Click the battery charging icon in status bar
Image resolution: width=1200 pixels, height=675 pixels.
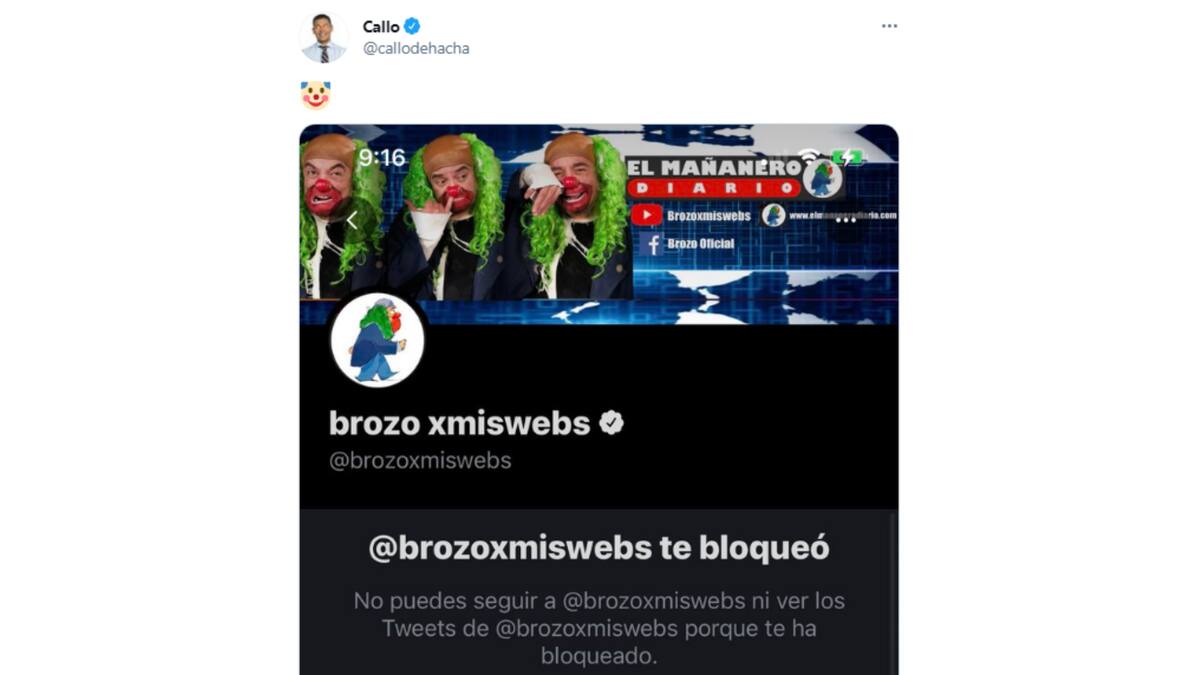pos(850,158)
